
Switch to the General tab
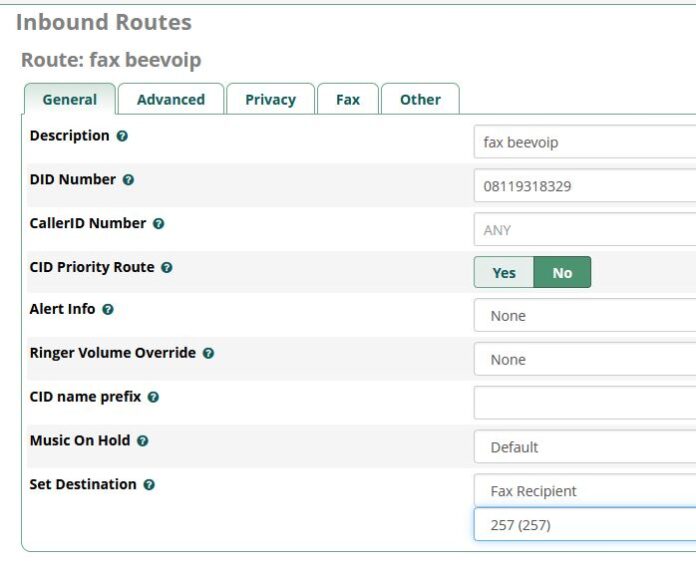70,99
